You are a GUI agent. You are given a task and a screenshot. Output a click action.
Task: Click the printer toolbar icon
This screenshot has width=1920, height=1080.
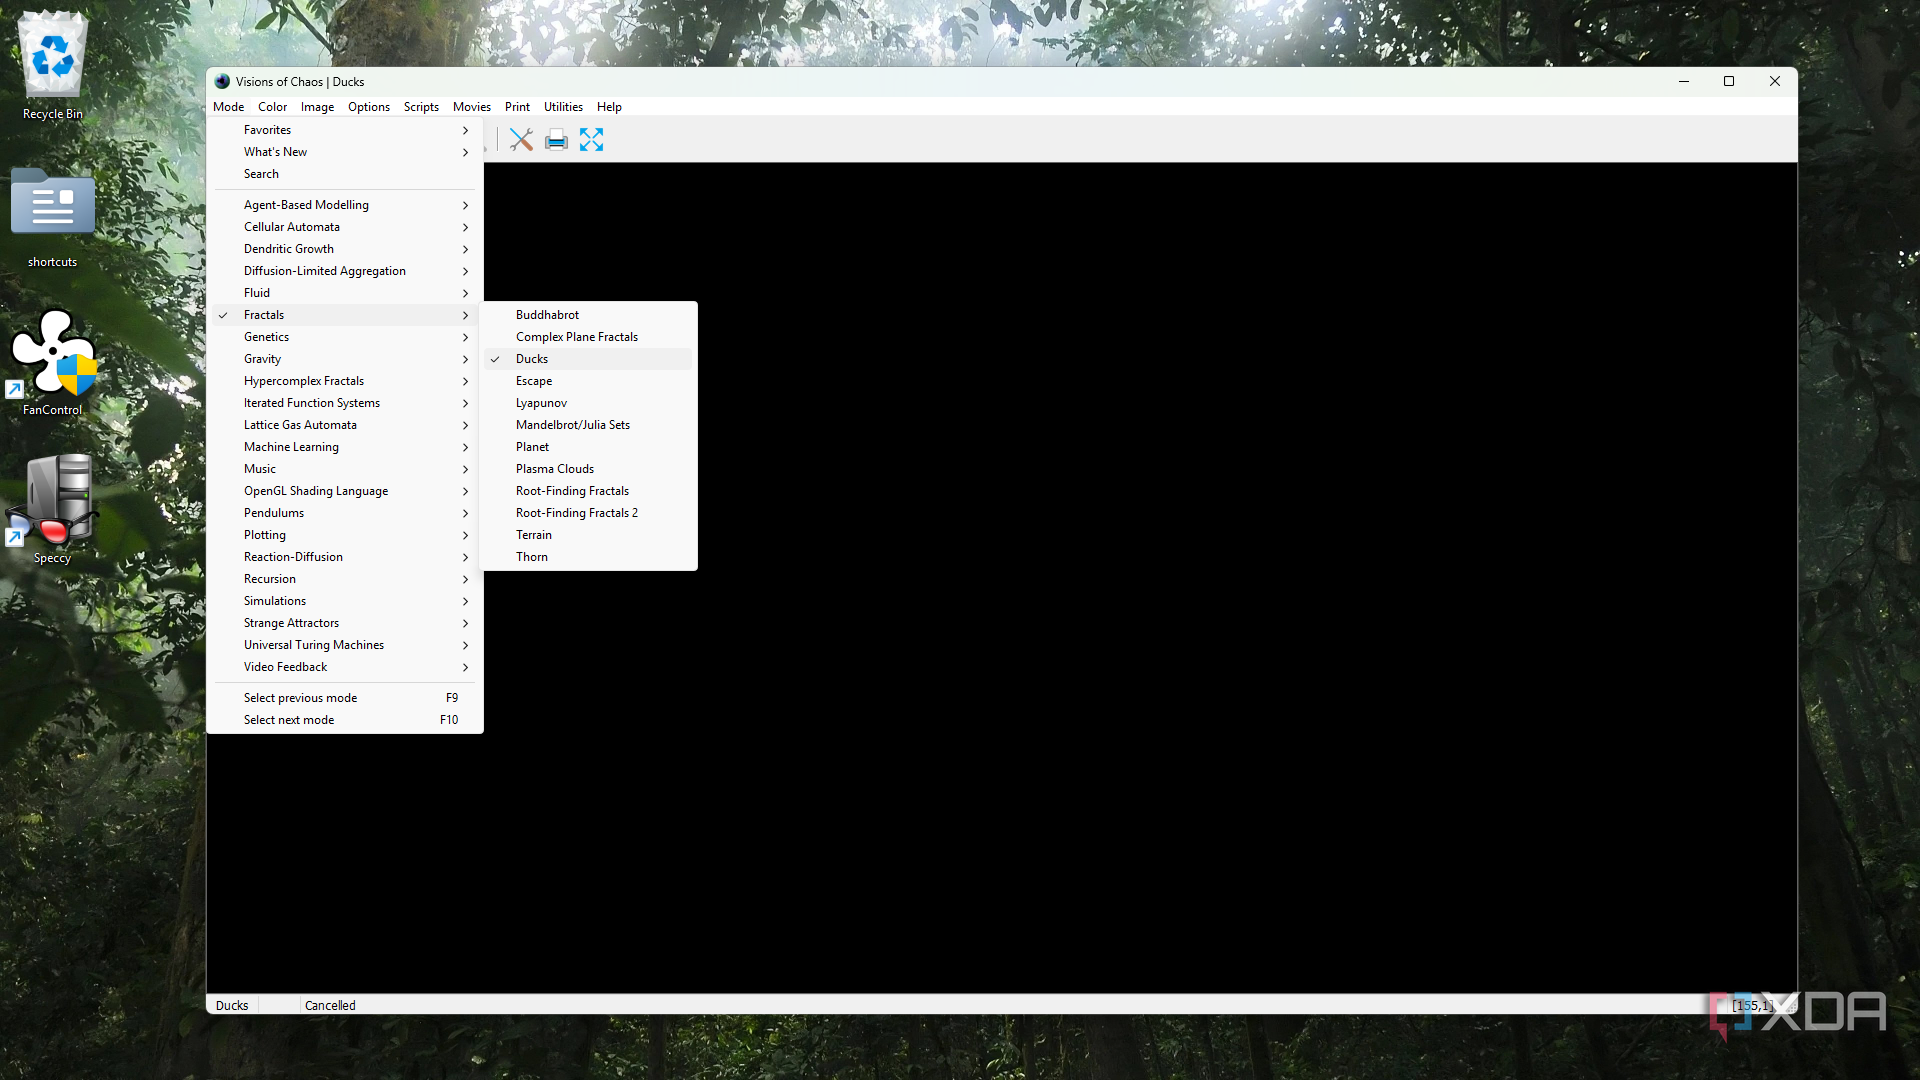(x=556, y=140)
